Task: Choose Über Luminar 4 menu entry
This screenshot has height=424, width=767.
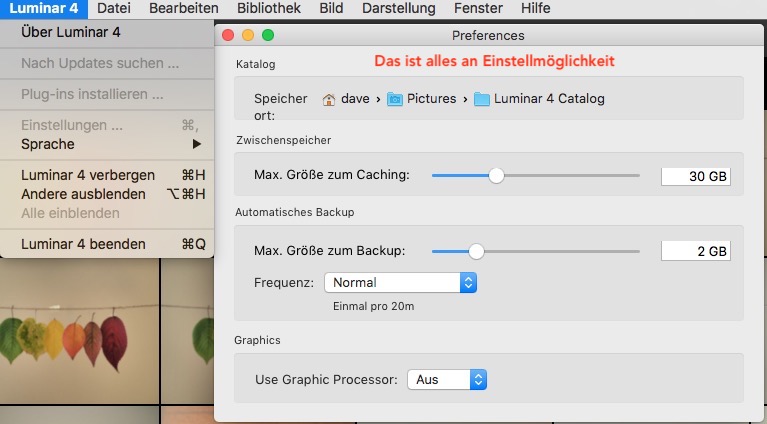Action: [x=107, y=32]
